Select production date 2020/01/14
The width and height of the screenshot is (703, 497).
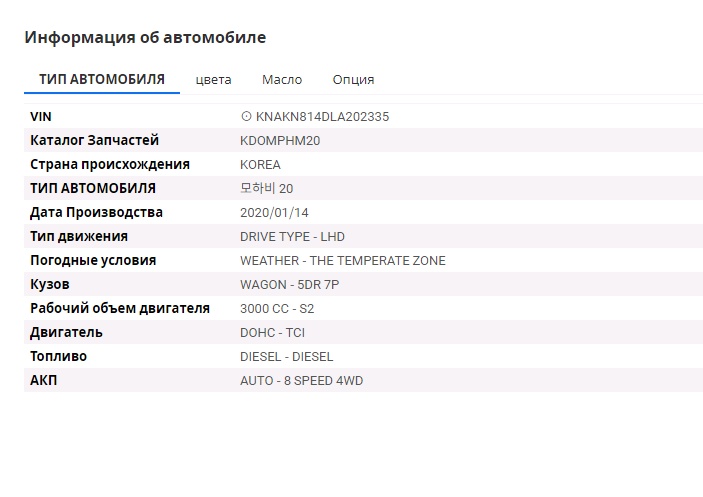click(x=274, y=212)
